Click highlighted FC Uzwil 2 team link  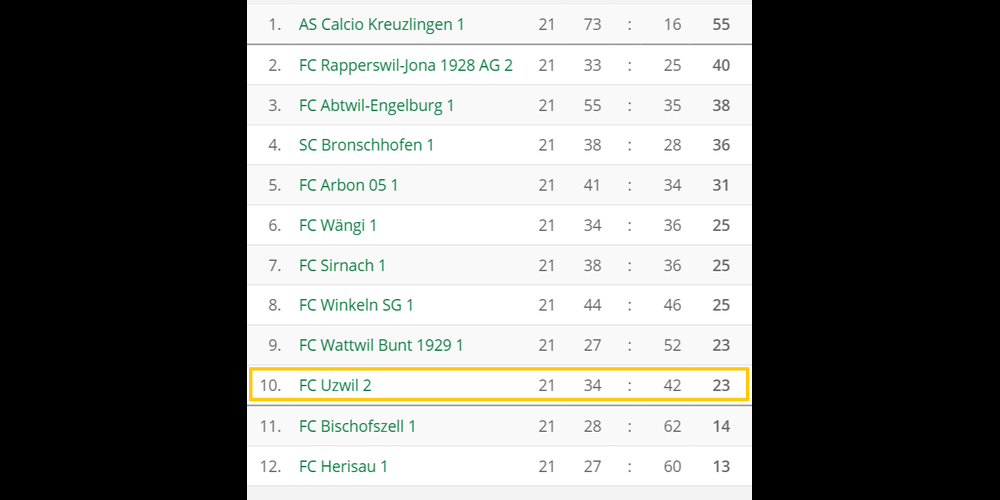pyautogui.click(x=335, y=385)
